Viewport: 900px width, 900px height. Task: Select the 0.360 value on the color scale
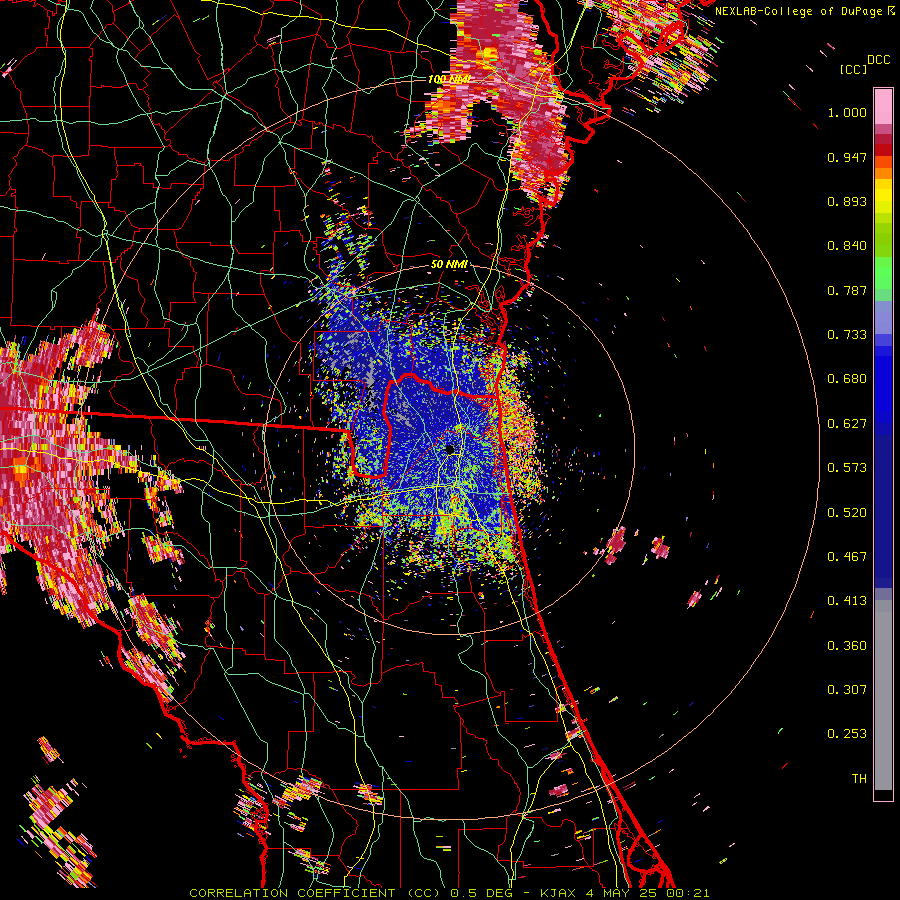pos(847,646)
